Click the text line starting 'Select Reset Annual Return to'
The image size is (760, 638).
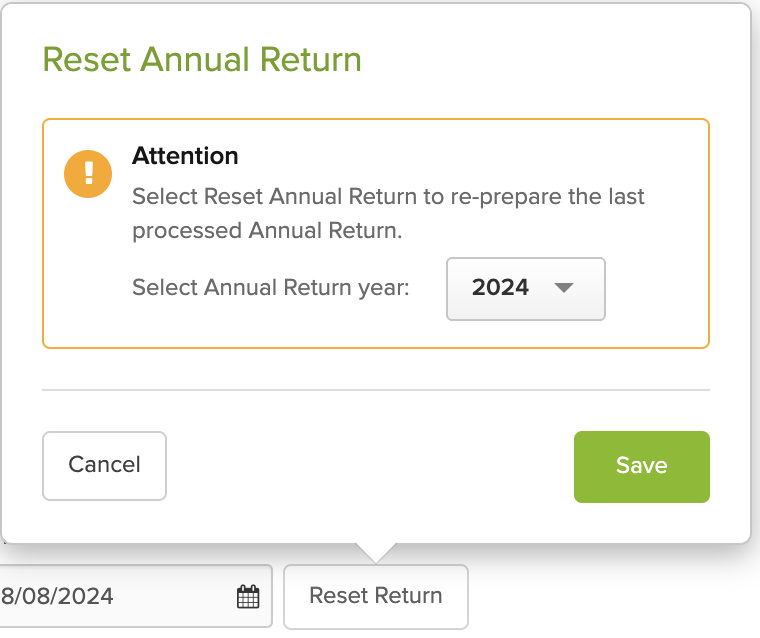pyautogui.click(x=388, y=196)
